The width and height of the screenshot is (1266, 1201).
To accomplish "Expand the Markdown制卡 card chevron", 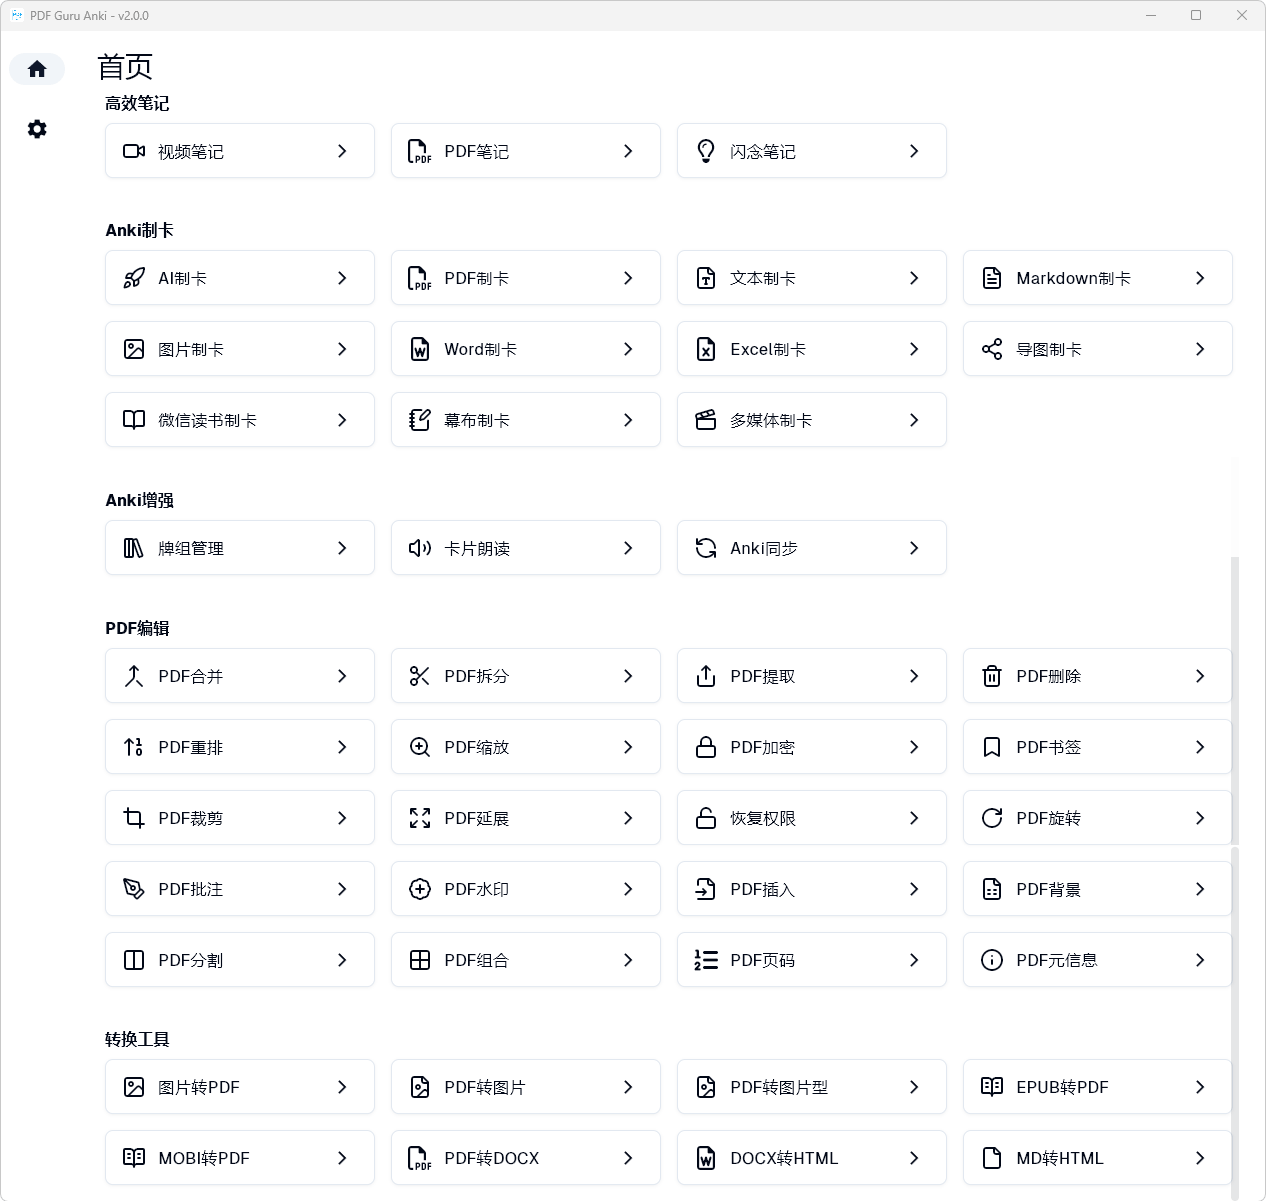I will tap(1200, 278).
